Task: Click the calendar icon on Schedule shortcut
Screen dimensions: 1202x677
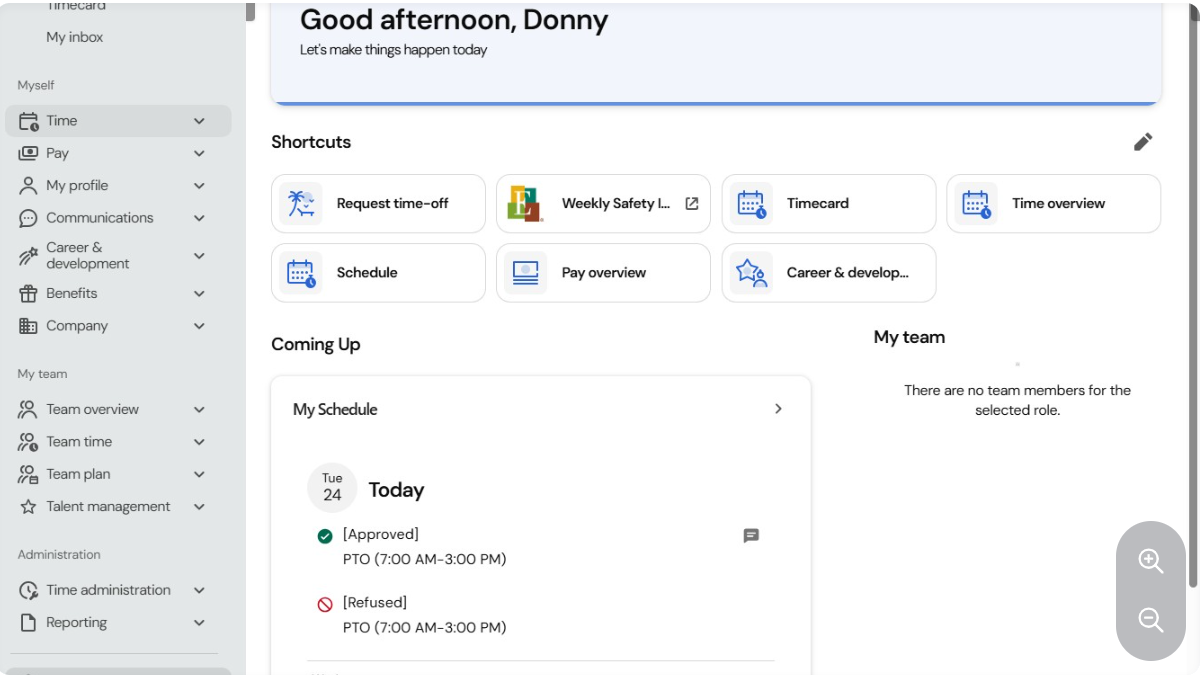Action: tap(301, 273)
